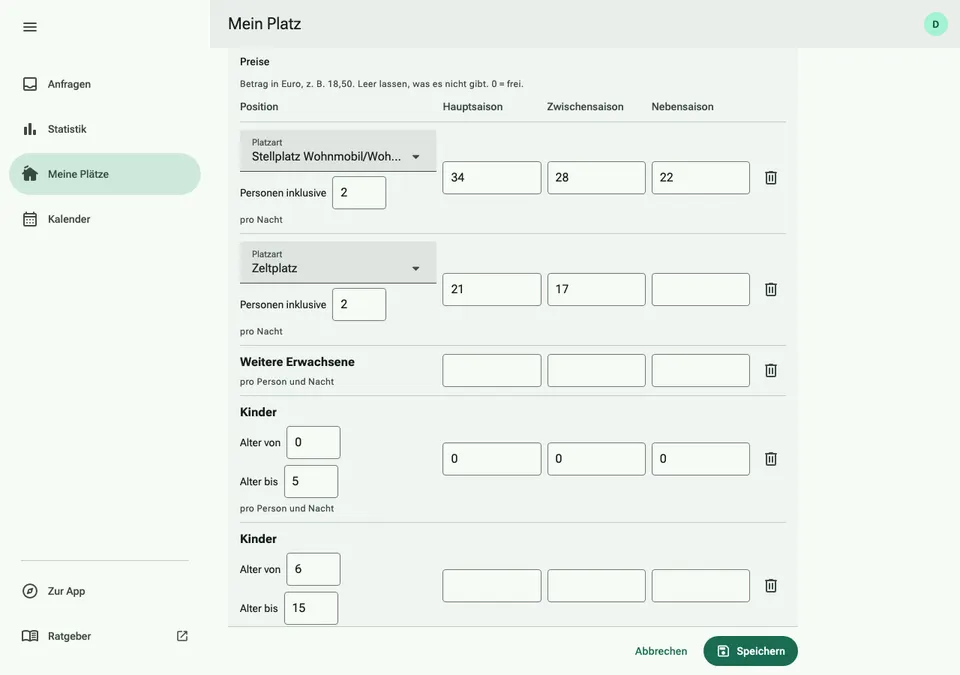Viewport: 960px width, 675px height.
Task: Delete the Zeltplatz price row
Action: tap(770, 289)
